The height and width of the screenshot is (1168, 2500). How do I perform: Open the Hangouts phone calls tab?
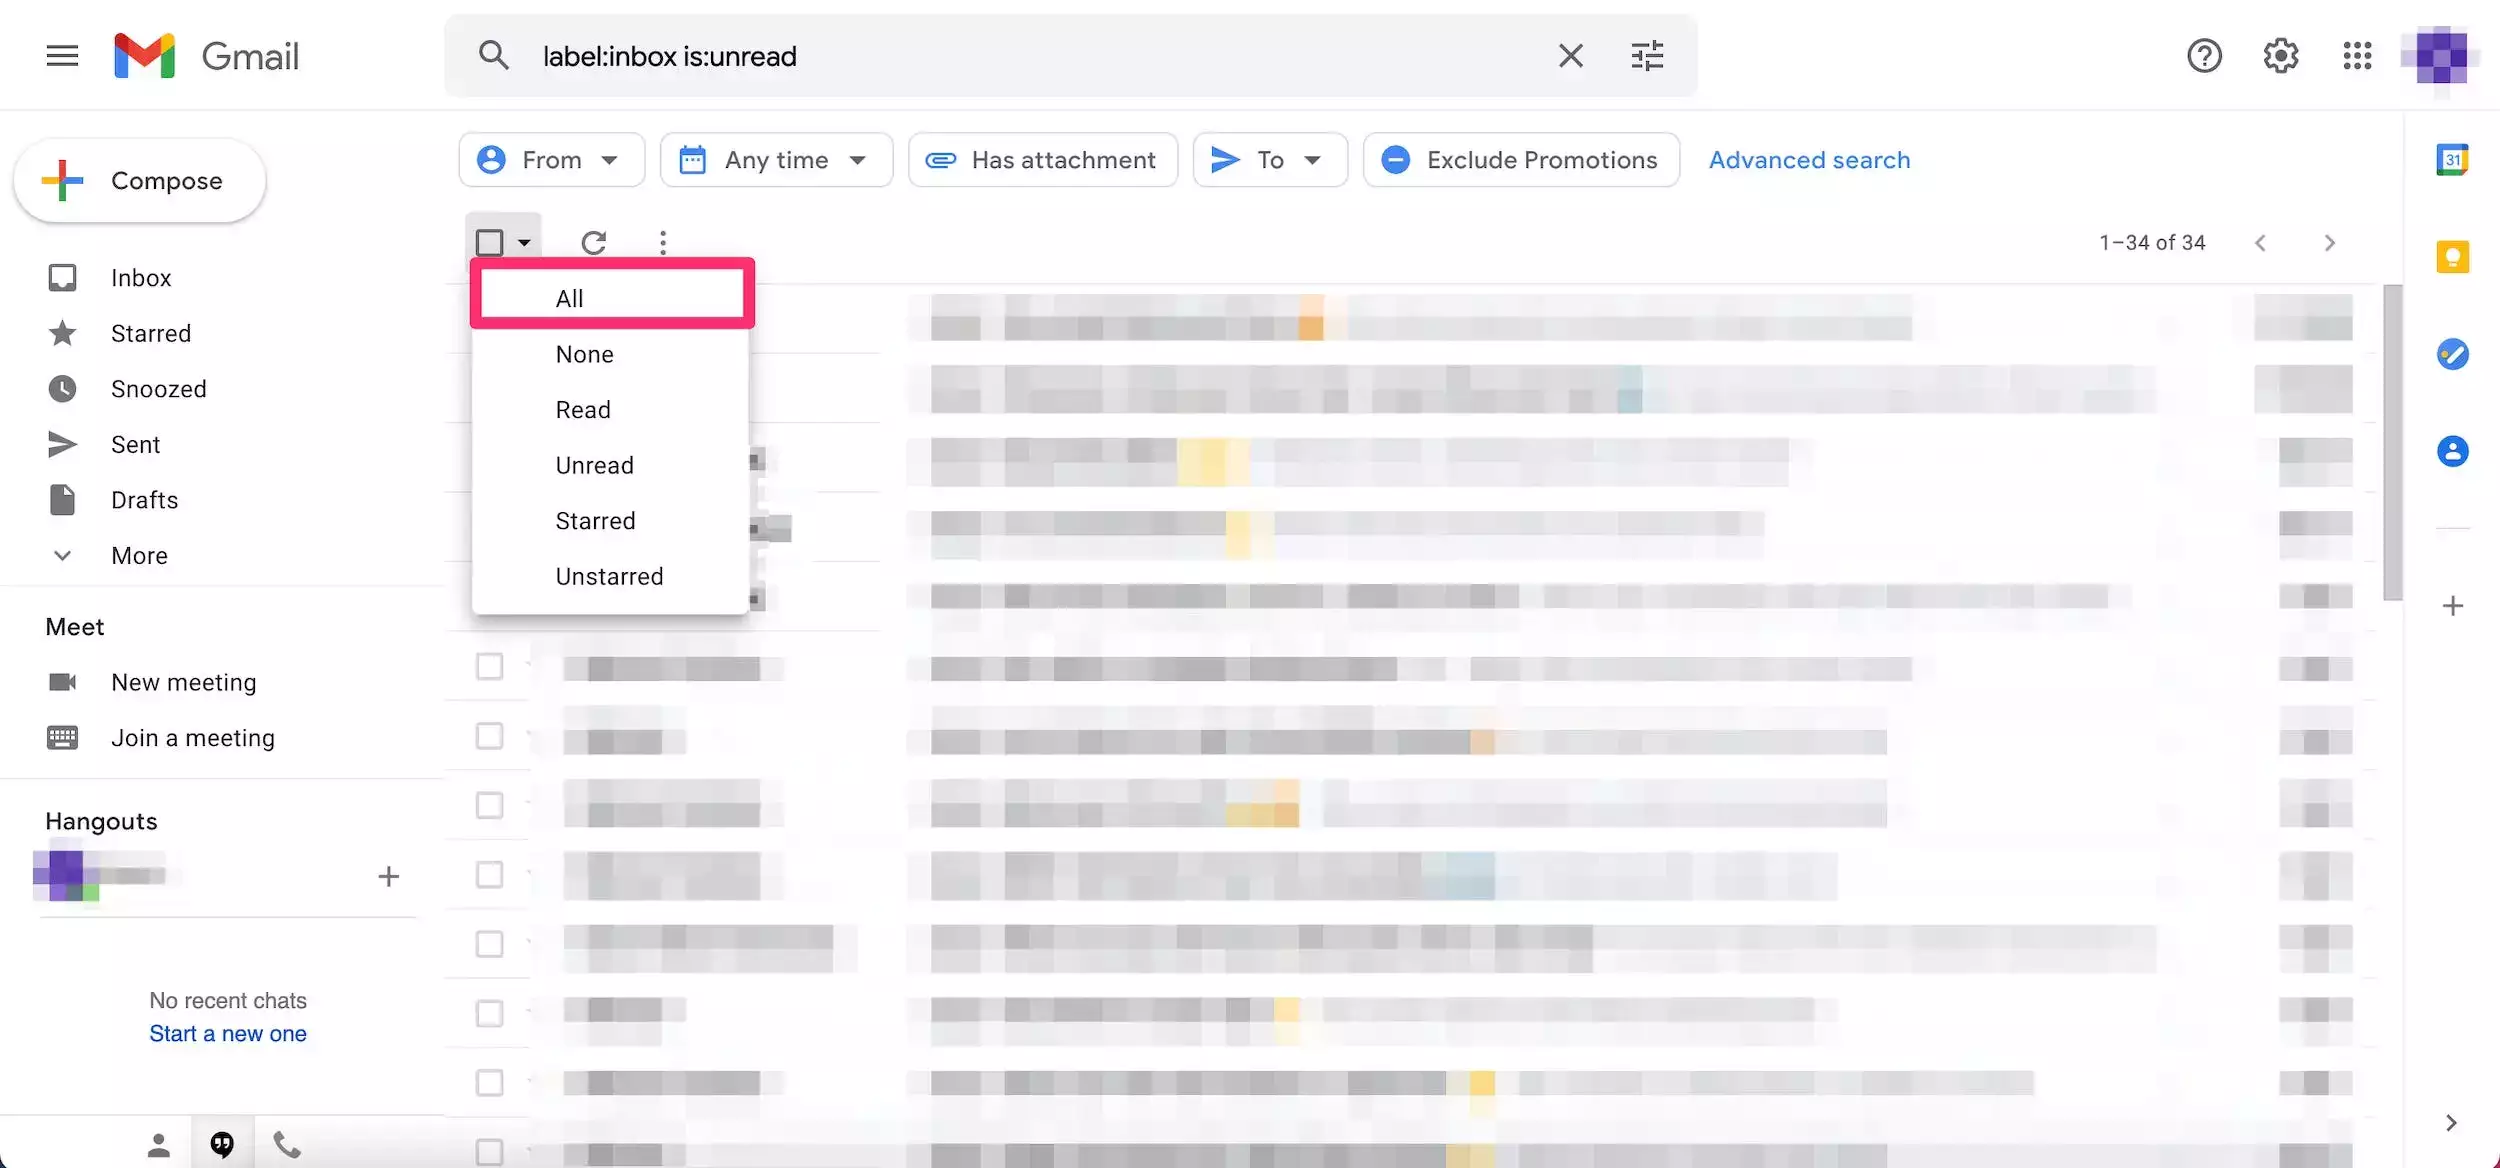287,1145
